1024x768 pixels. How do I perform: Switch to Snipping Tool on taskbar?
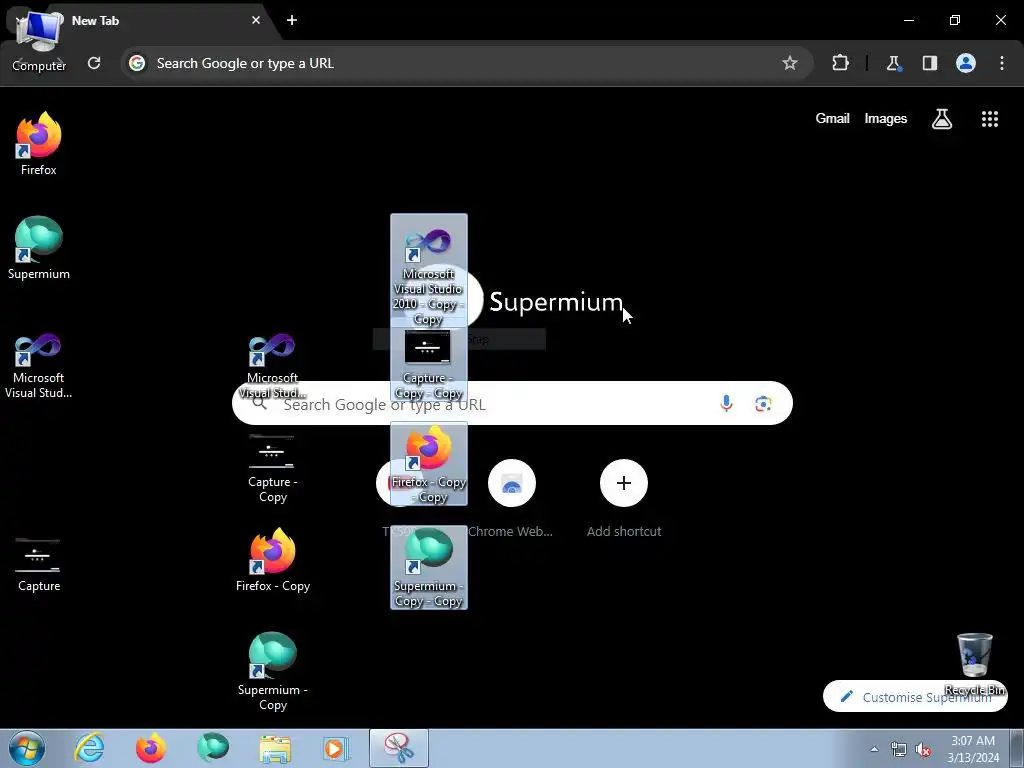(399, 748)
